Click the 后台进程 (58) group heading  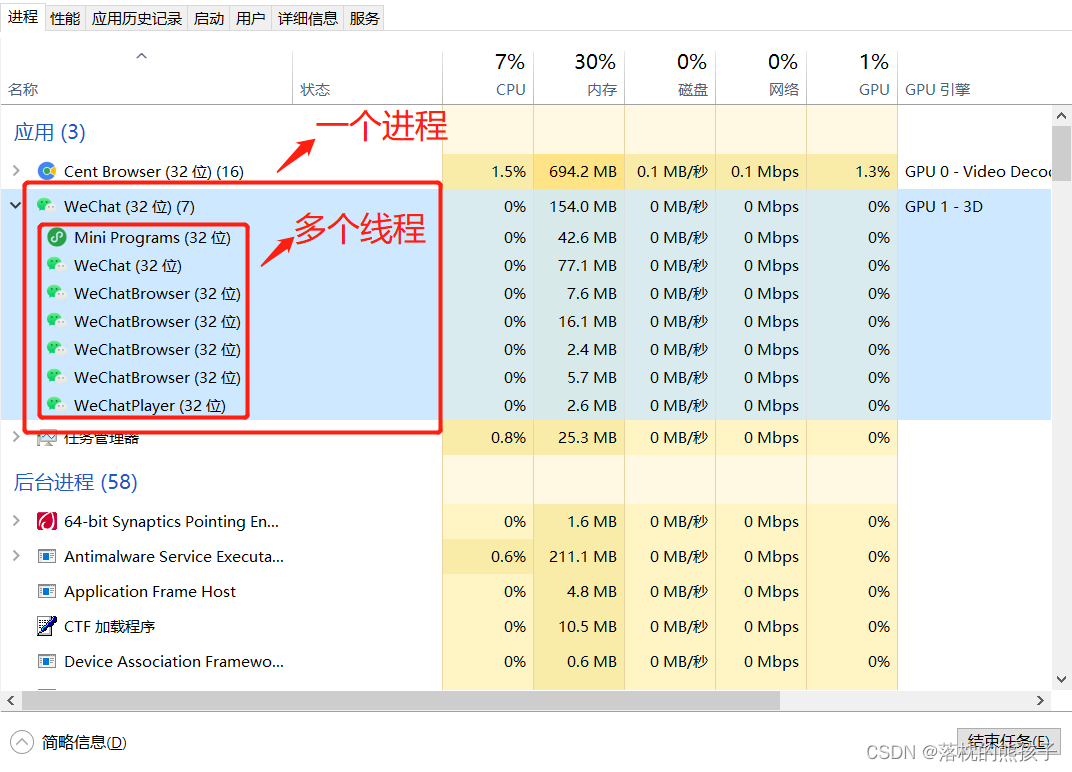pos(75,482)
